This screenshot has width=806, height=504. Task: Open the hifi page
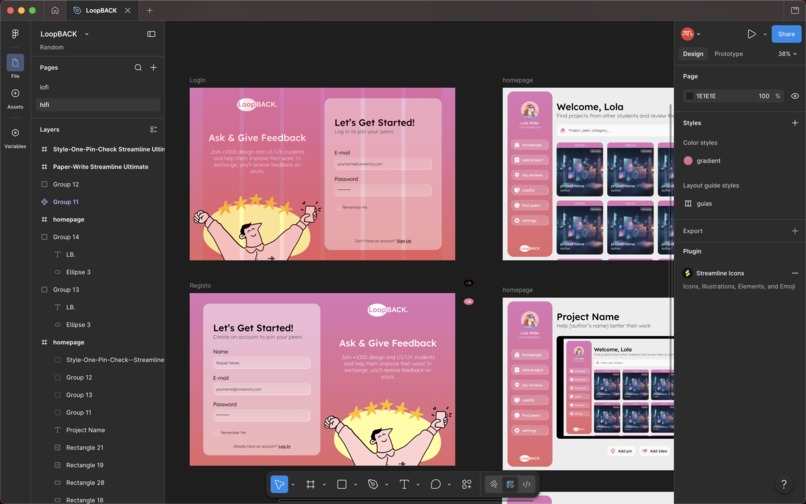[x=97, y=104]
